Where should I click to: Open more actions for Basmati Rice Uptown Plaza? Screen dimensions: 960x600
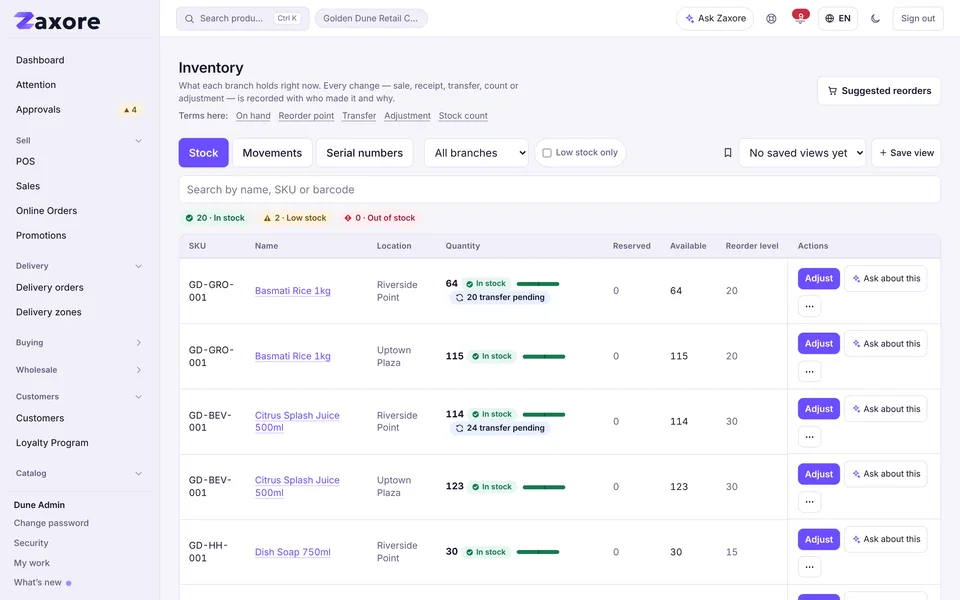pos(809,371)
